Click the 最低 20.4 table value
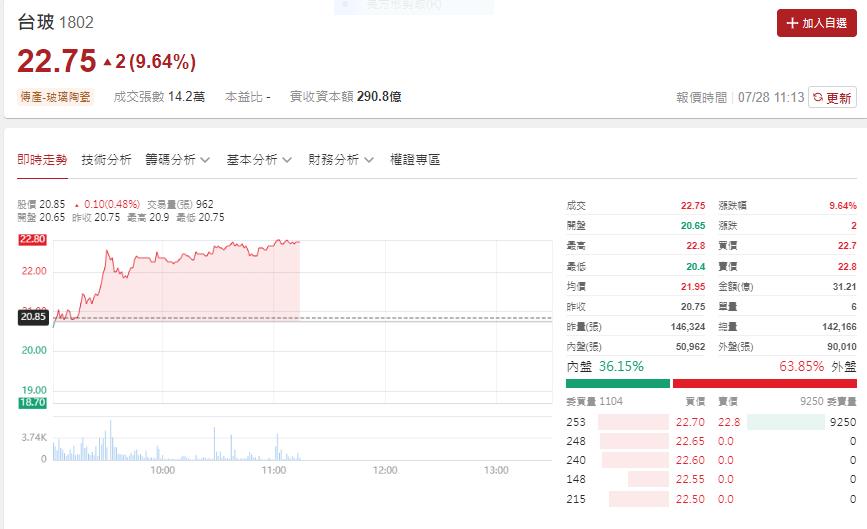The width and height of the screenshot is (867, 529). (696, 266)
